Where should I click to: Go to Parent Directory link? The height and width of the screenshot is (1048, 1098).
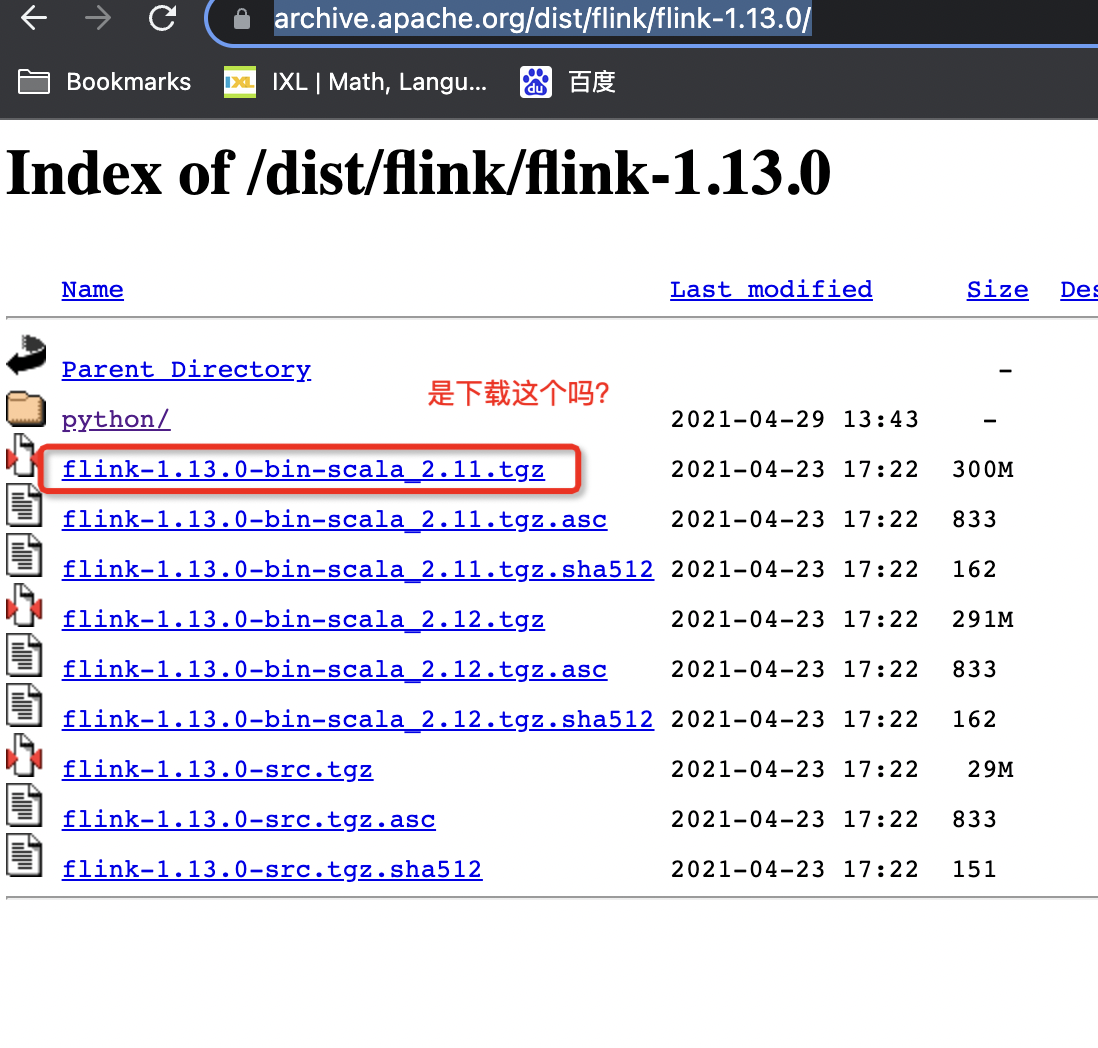pos(186,369)
